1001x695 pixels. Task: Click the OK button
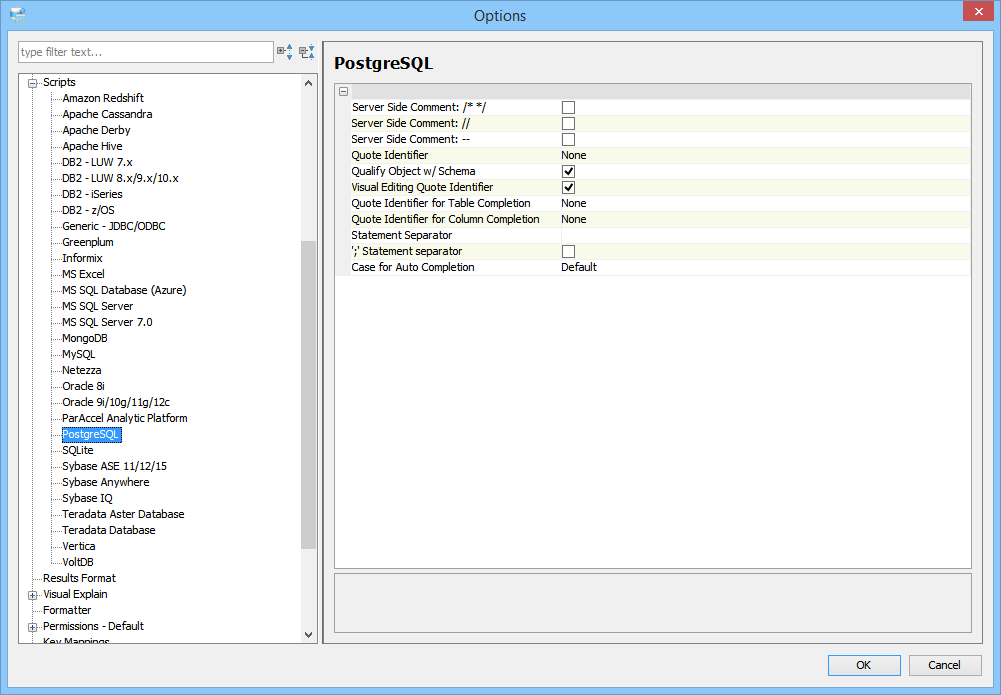(864, 665)
